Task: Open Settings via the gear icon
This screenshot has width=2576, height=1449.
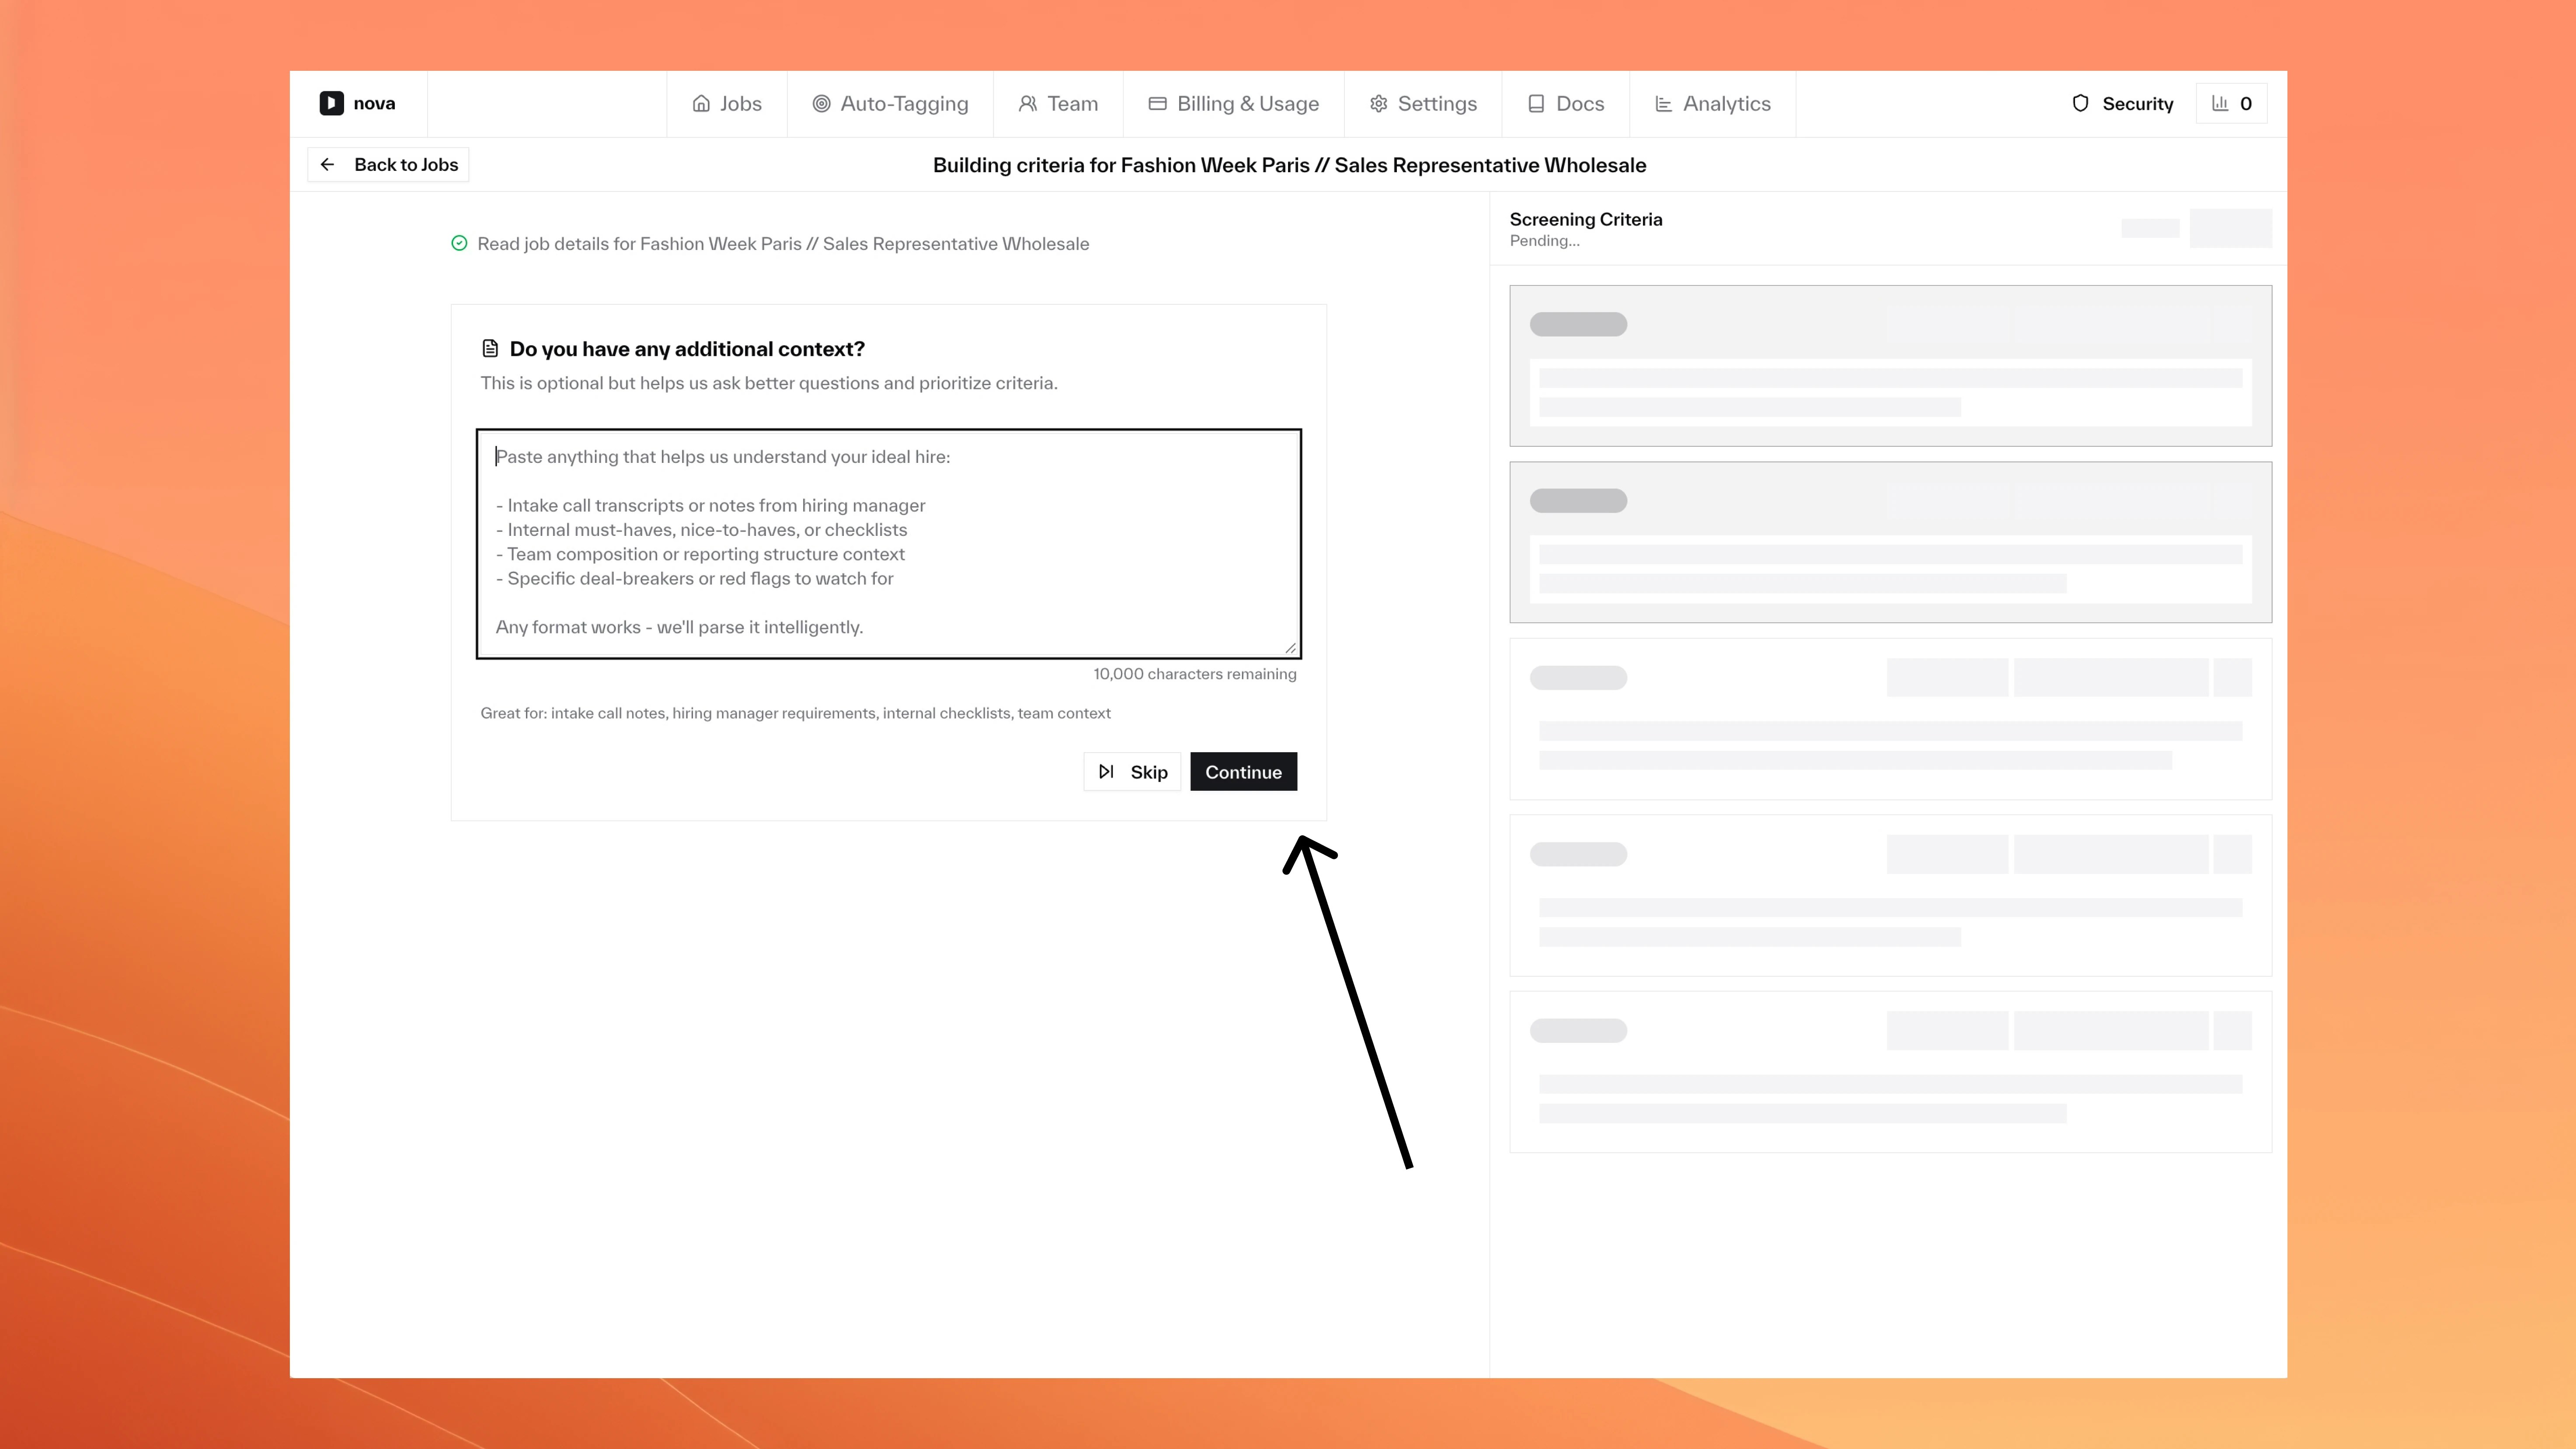Action: 1377,103
